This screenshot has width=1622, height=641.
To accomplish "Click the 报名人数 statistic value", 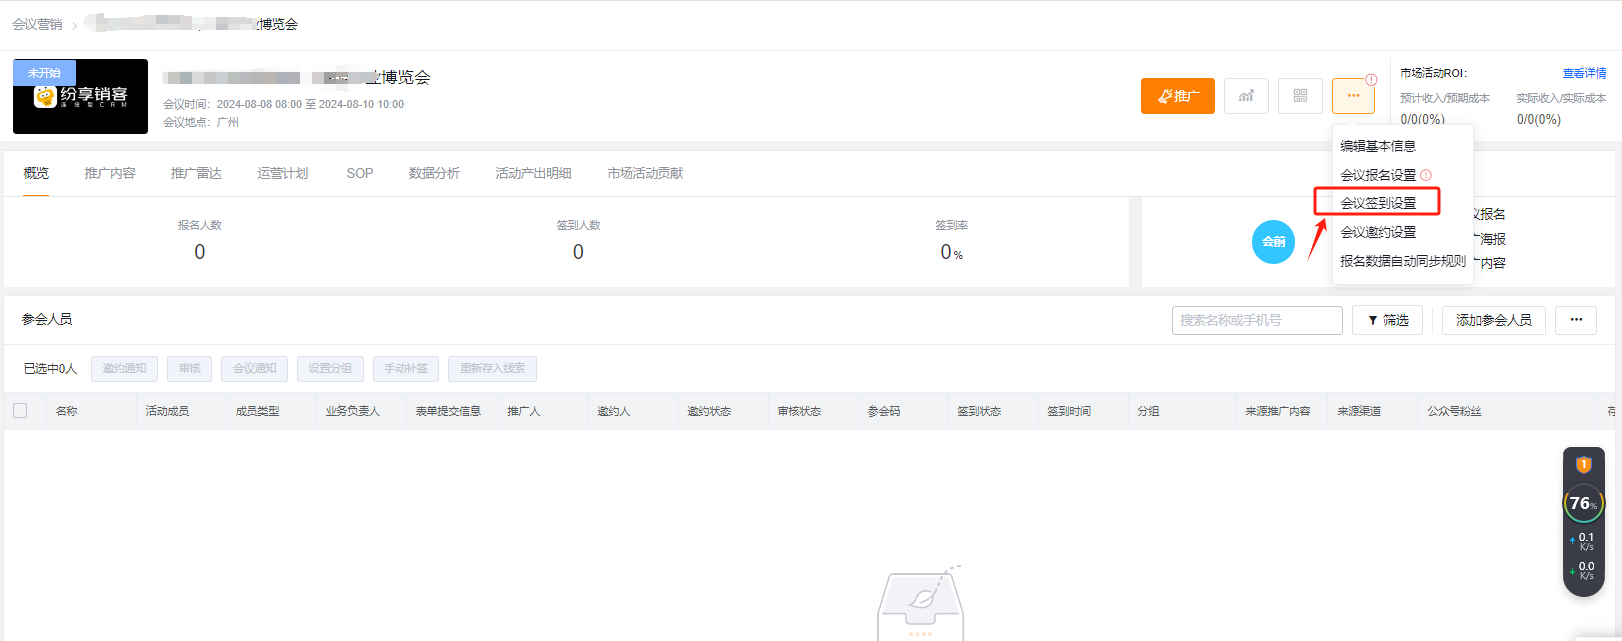I will [x=200, y=252].
